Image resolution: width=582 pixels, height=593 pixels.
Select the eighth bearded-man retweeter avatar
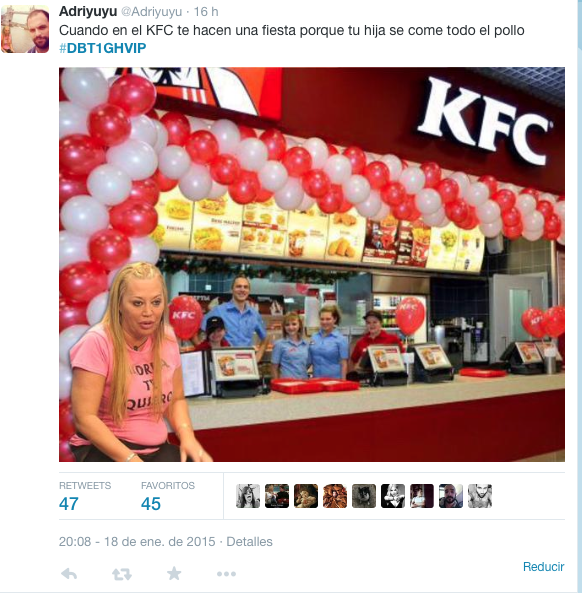click(451, 496)
